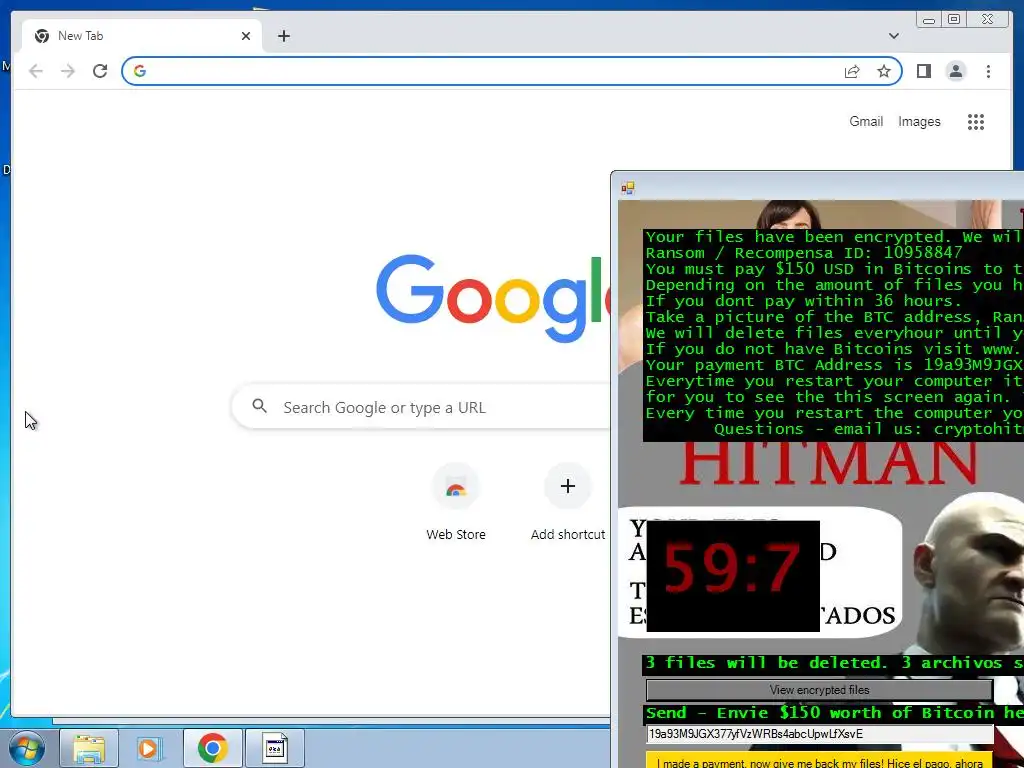The height and width of the screenshot is (768, 1024).
Task: Click the Search Google or type a URL box
Action: click(x=421, y=407)
